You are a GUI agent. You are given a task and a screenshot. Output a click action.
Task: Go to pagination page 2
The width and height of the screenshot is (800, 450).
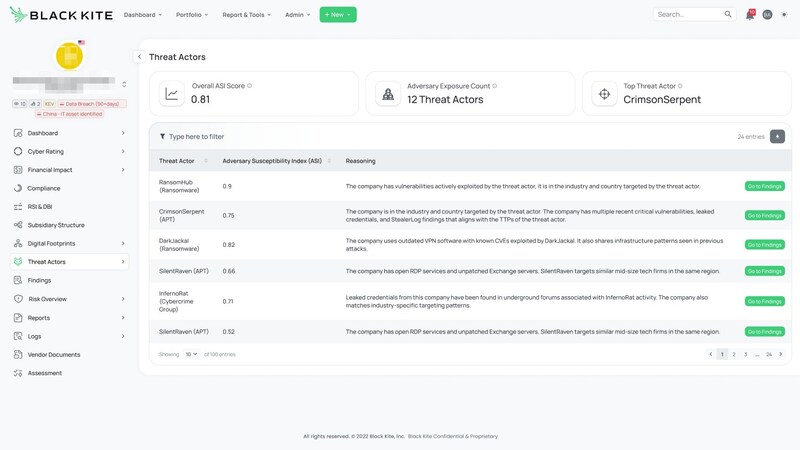click(734, 354)
